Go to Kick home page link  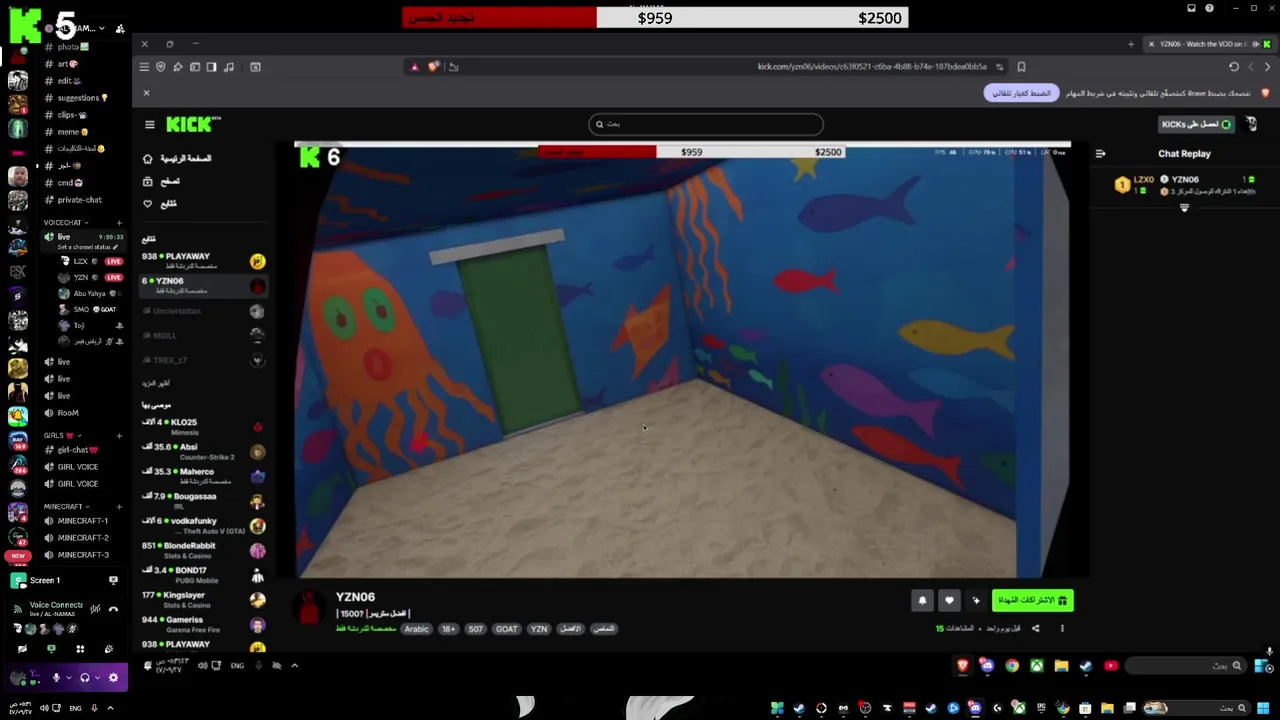coord(178,159)
